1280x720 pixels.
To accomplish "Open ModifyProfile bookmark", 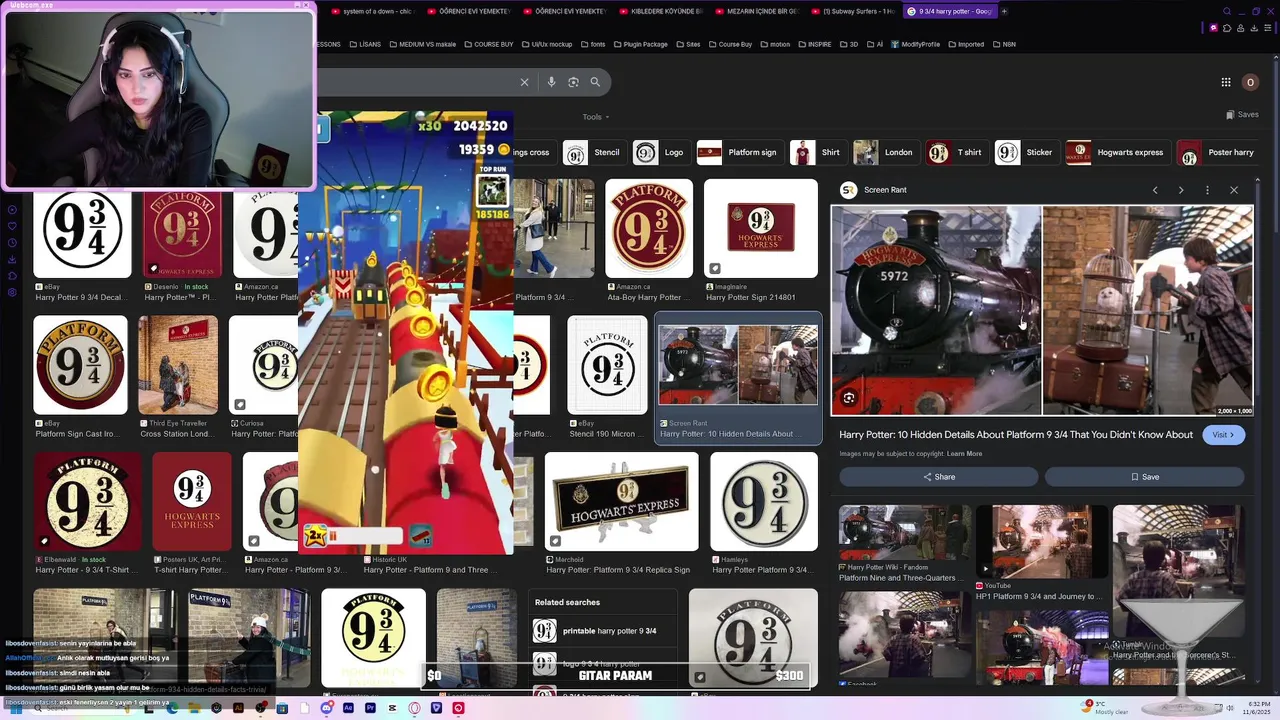I will [914, 44].
